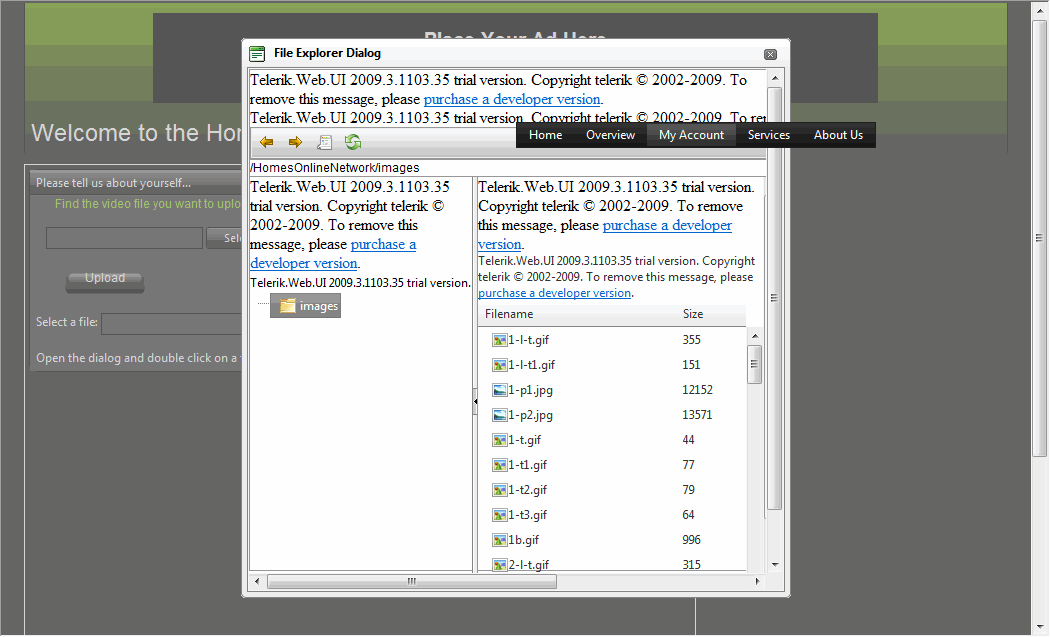Click the file list vertical scrollbar thumb
The image size is (1050, 637).
tap(755, 364)
